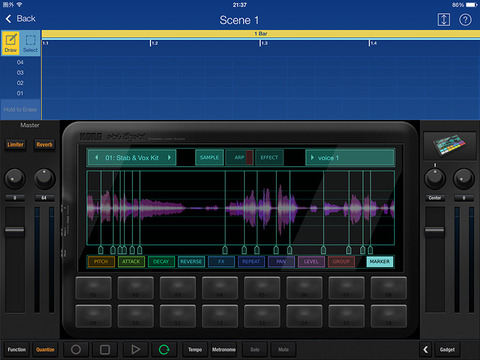Select the PITCH parameter tab
Image resolution: width=480 pixels, height=360 pixels.
(x=101, y=262)
